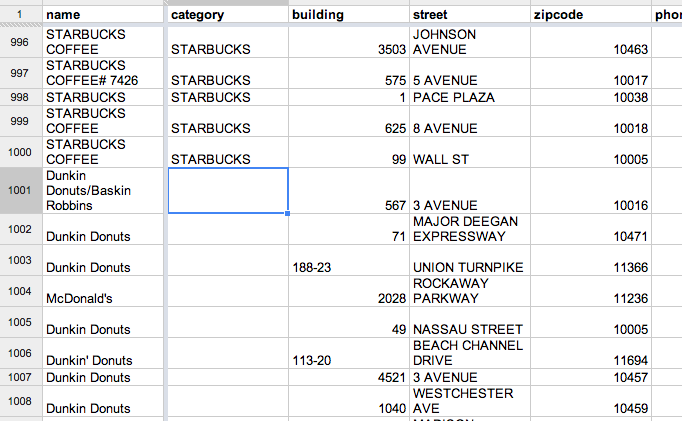The width and height of the screenshot is (682, 421).
Task: Click the zipcode cell 10017
Action: tap(591, 73)
